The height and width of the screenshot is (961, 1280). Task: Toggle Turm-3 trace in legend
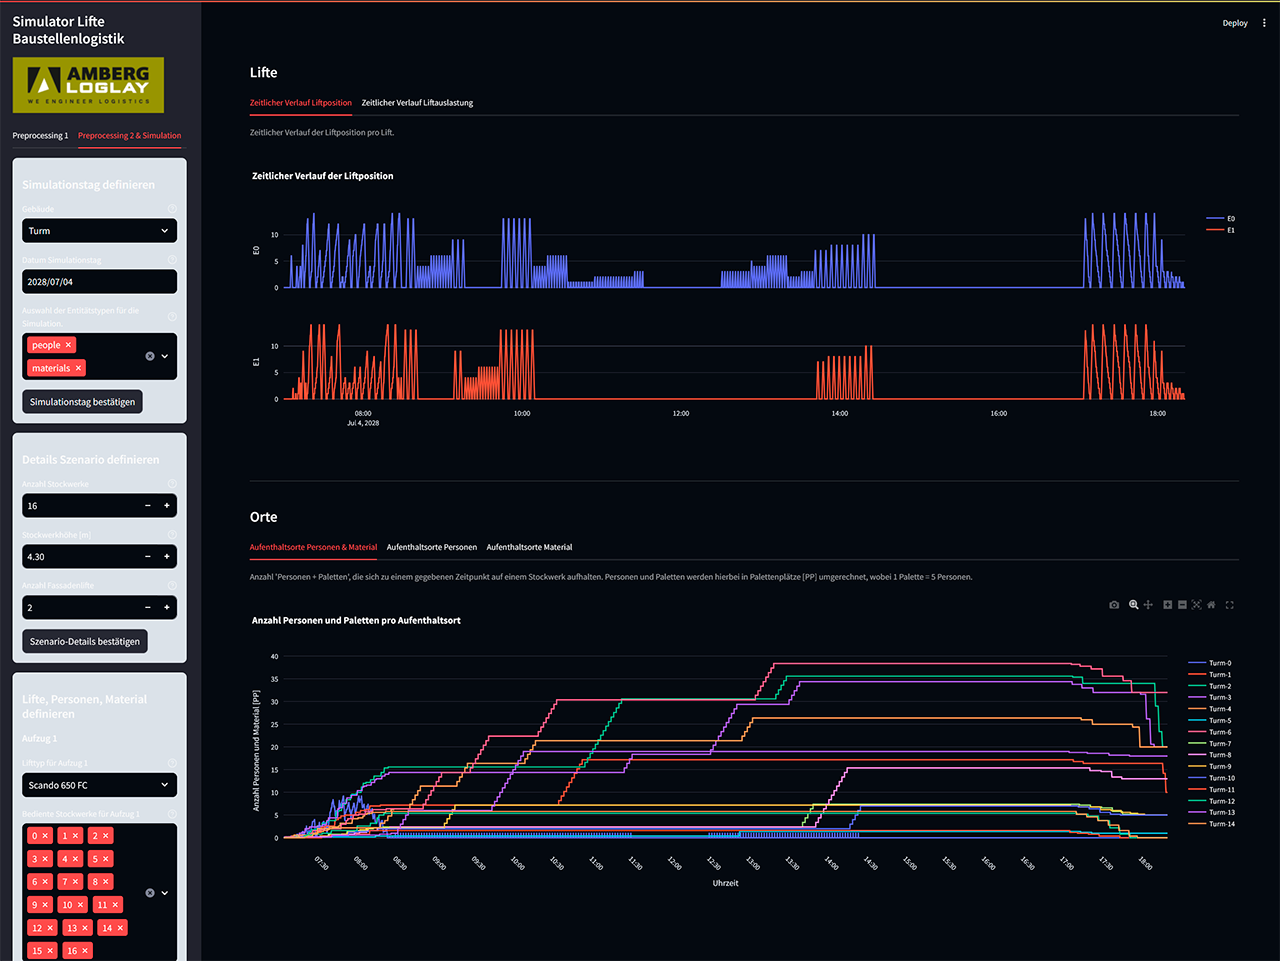pyautogui.click(x=1210, y=697)
